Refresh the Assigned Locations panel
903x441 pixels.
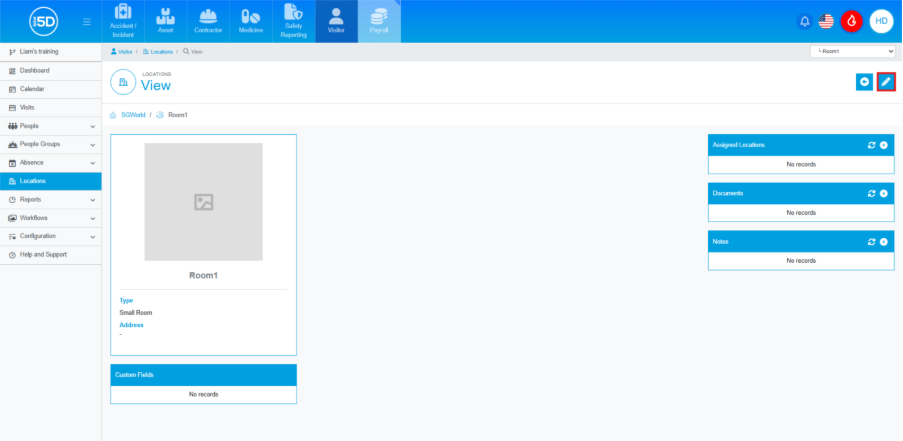tap(872, 145)
